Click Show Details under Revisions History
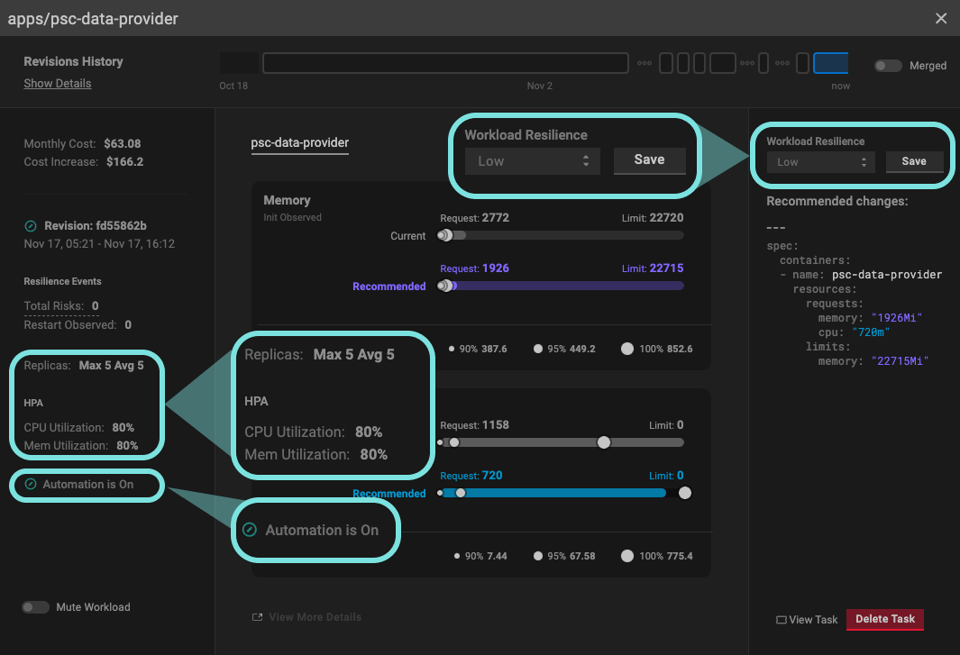Image resolution: width=960 pixels, height=655 pixels. [x=58, y=83]
